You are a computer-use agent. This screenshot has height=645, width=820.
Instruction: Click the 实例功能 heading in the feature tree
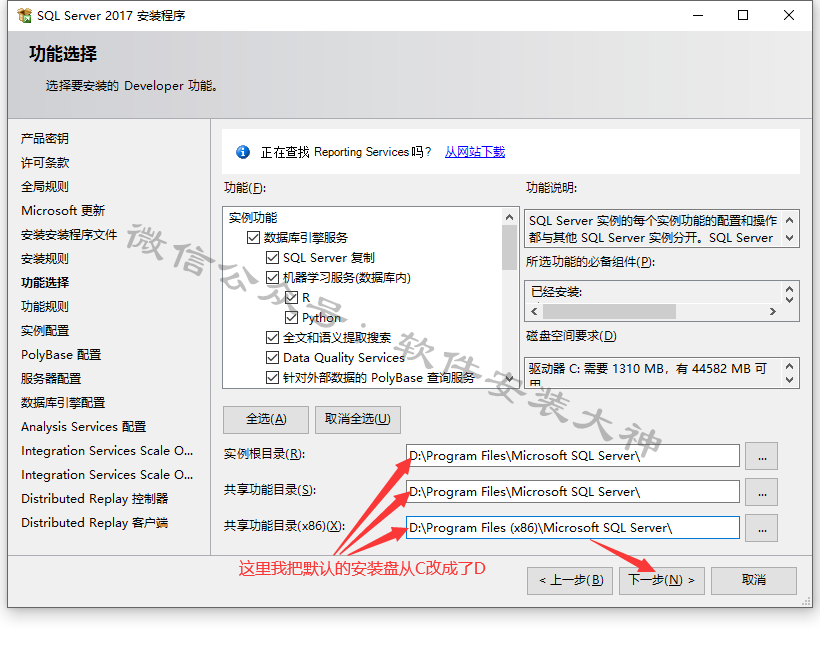click(x=253, y=218)
